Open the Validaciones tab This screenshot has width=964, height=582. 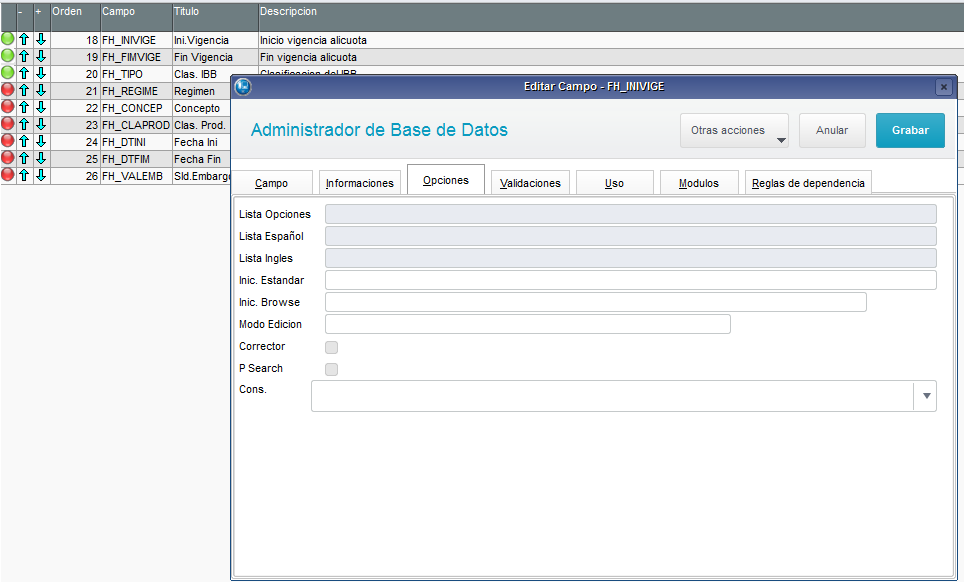click(x=530, y=183)
